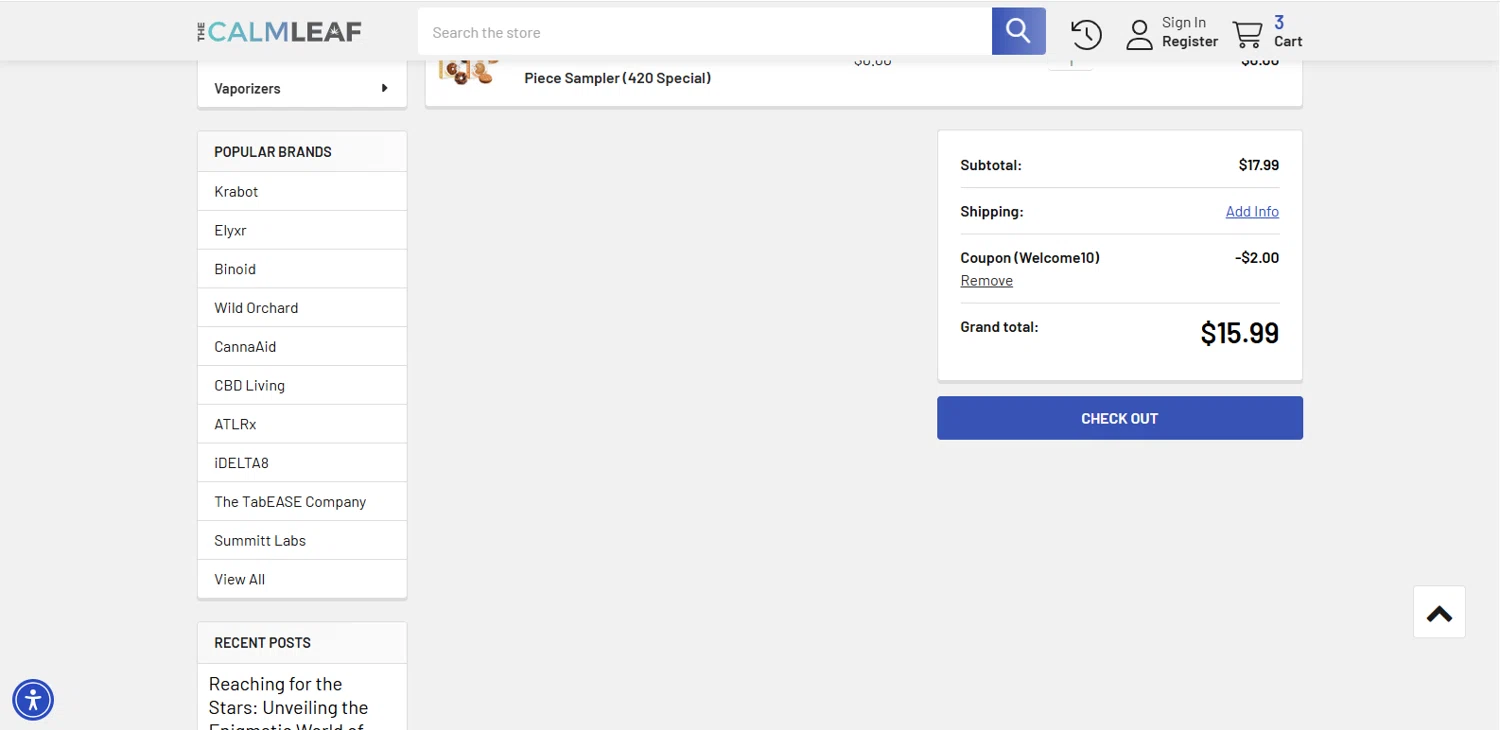1500x730 pixels.
Task: Click the $17.99 subtotal value
Action: [1259, 165]
